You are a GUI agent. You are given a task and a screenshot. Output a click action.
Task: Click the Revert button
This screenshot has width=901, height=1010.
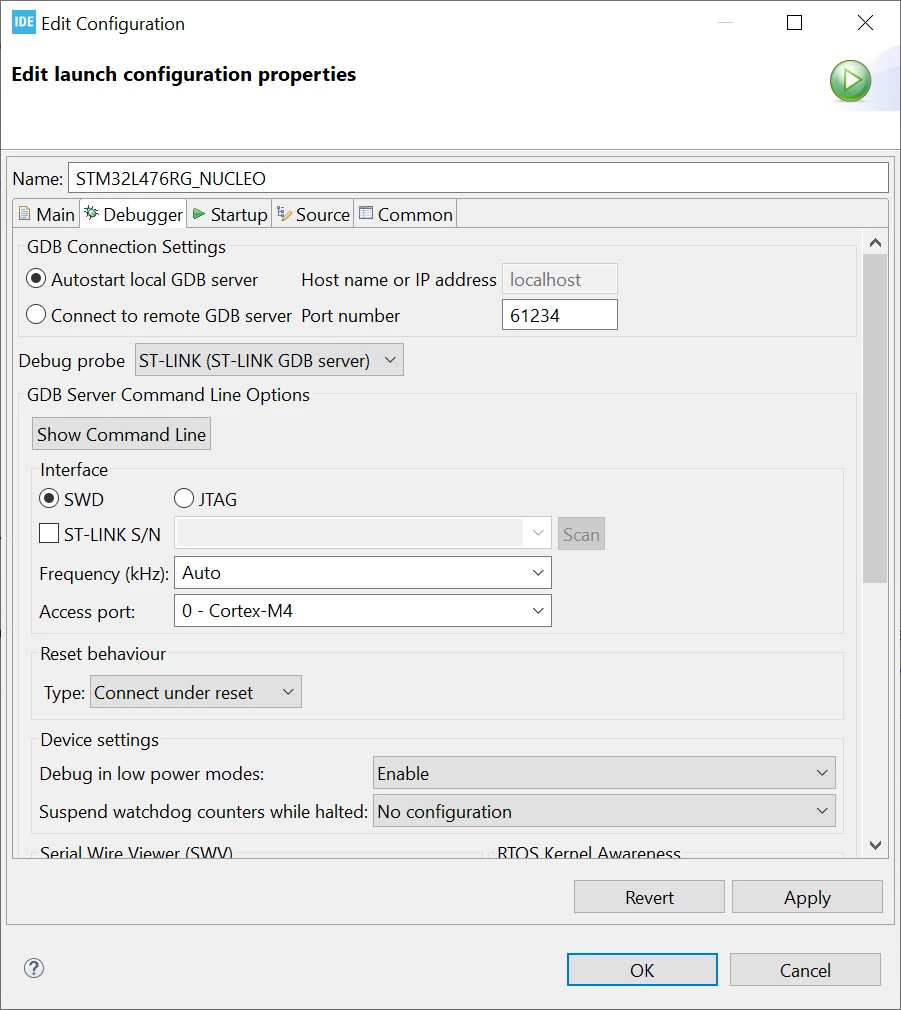tap(649, 897)
